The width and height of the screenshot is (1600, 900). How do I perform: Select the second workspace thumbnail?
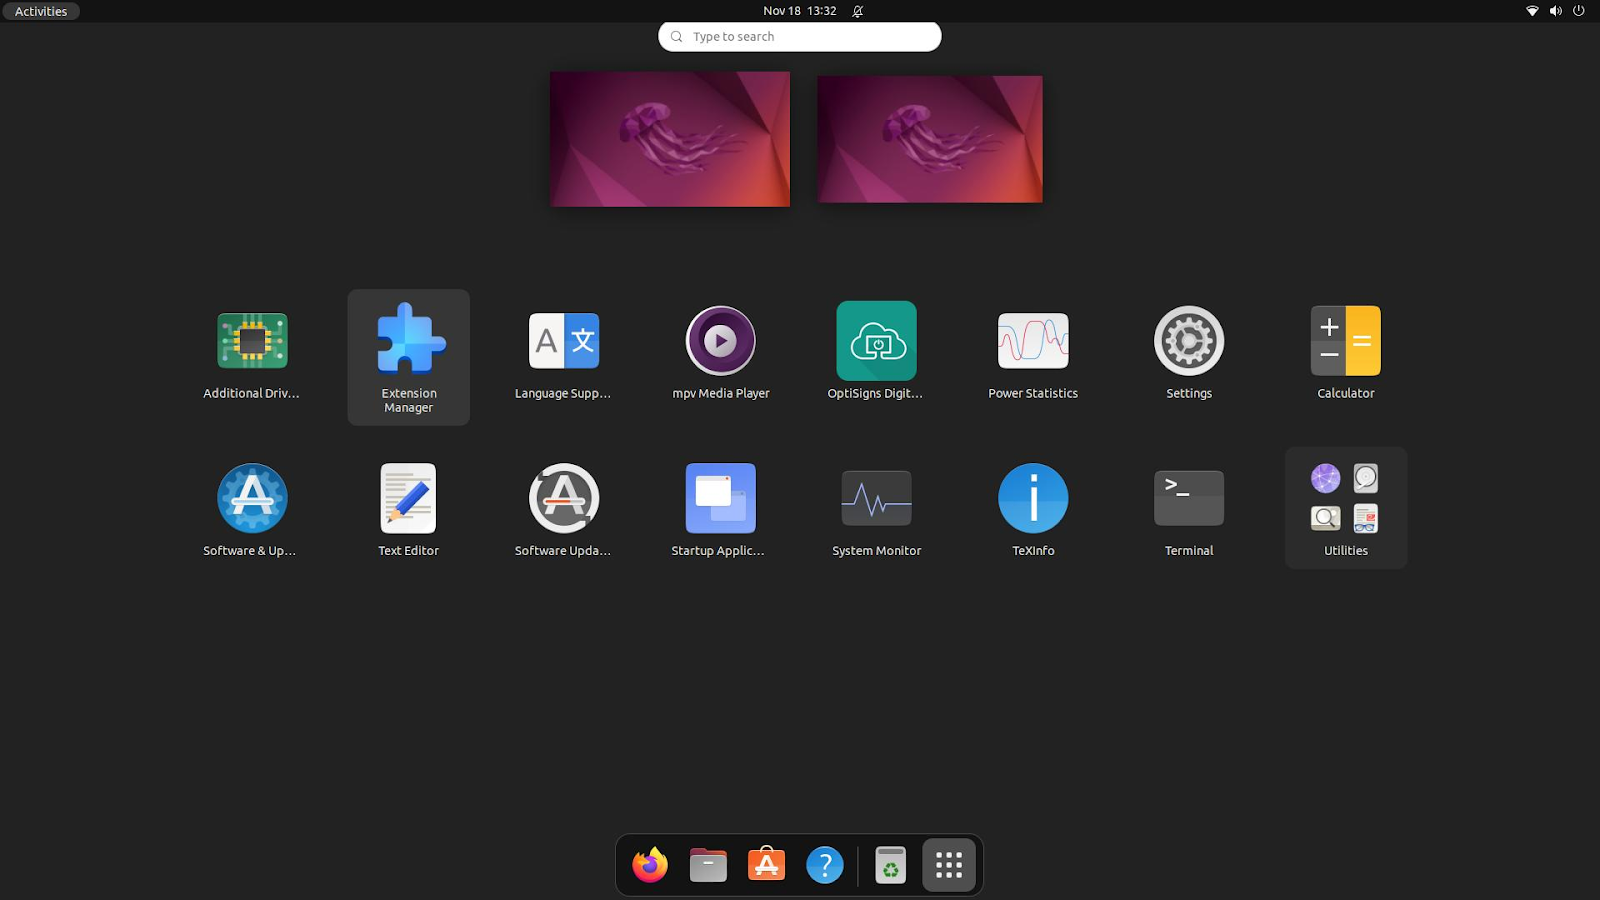tap(930, 139)
